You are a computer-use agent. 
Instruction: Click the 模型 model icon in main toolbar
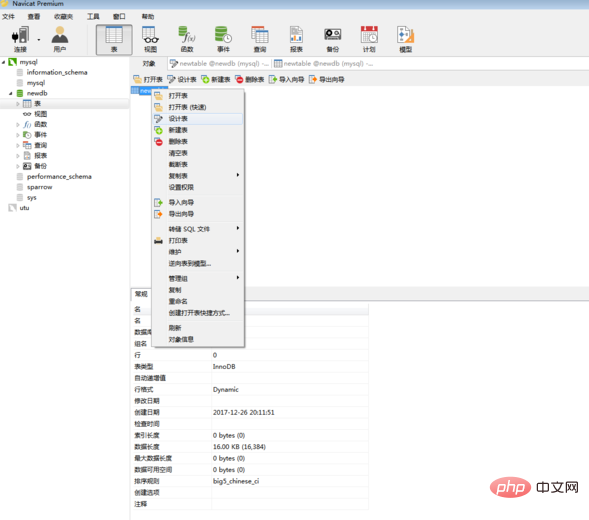coord(405,39)
